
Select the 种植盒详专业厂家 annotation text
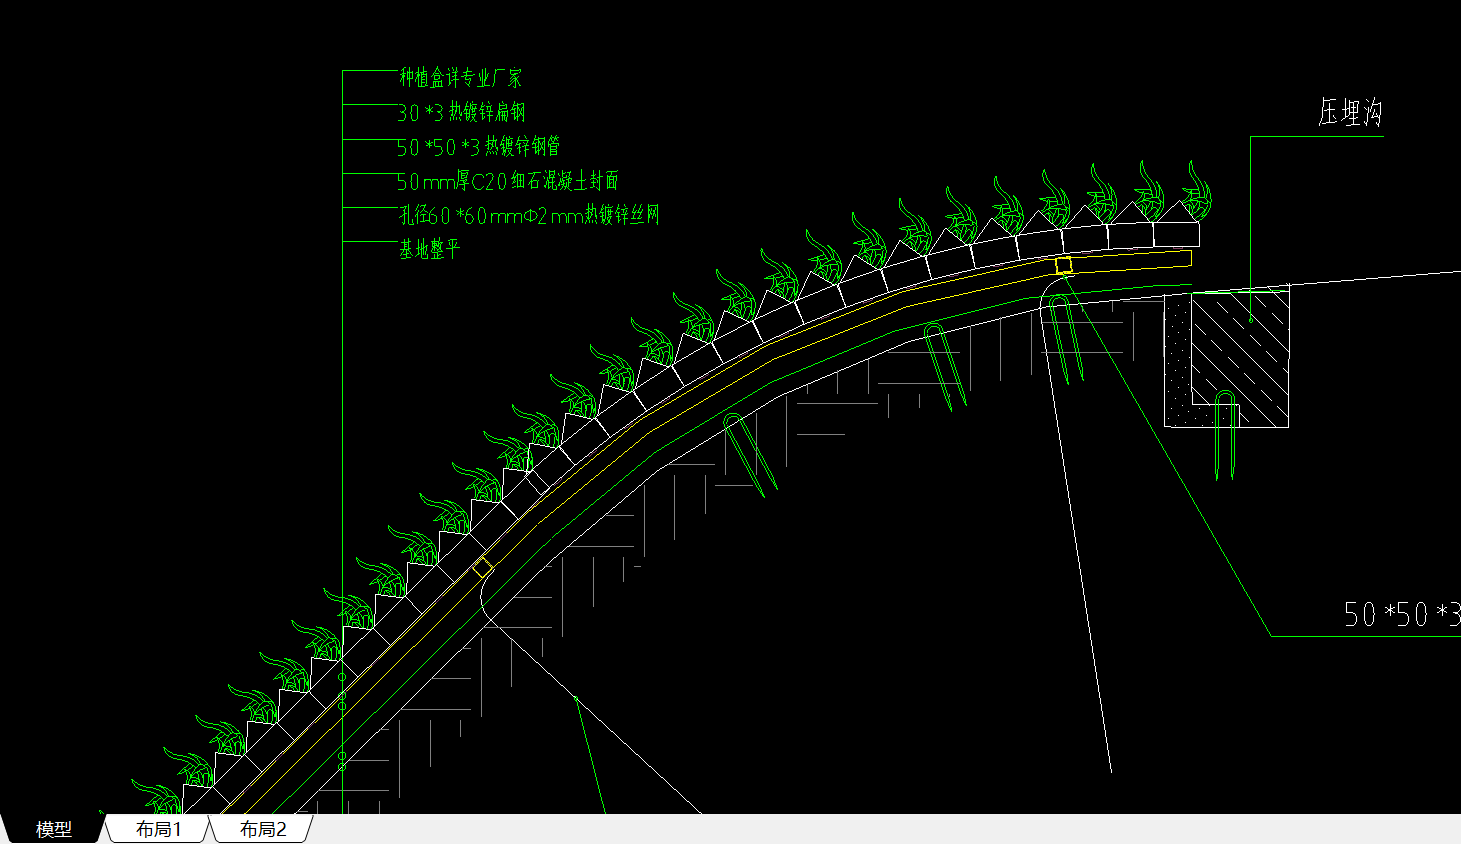(x=461, y=78)
